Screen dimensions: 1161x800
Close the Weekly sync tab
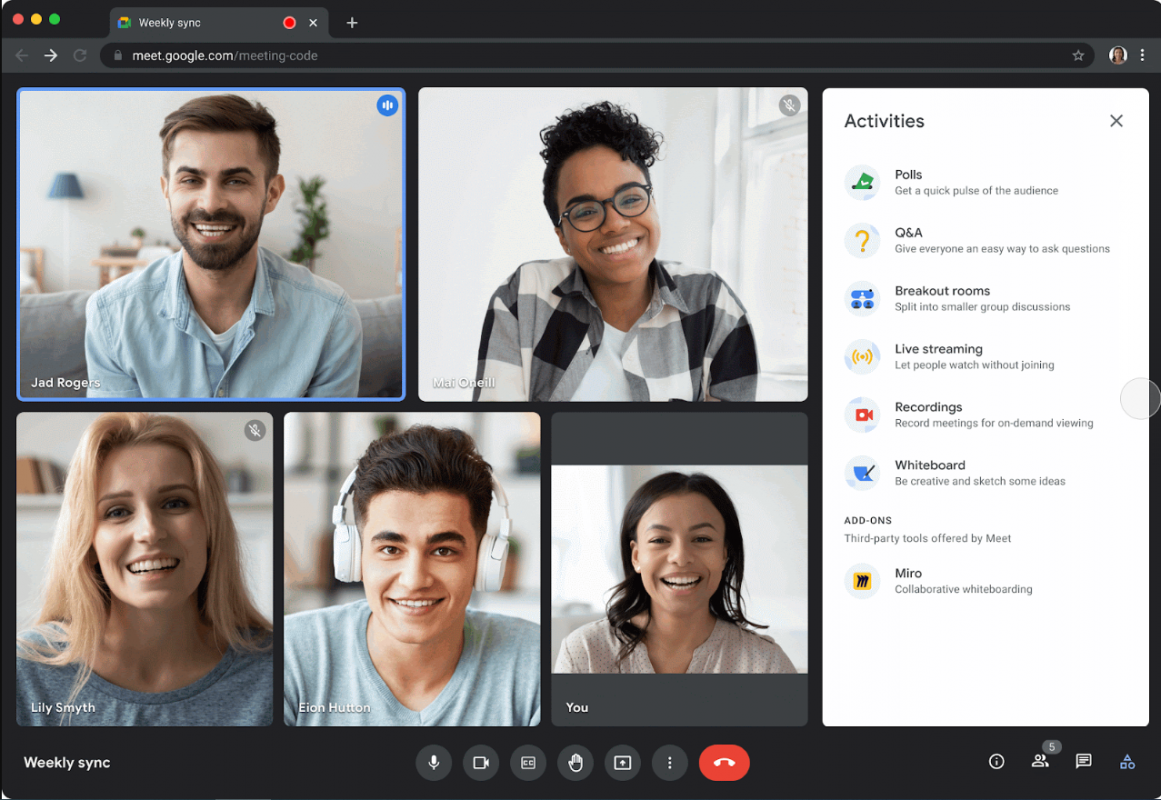pyautogui.click(x=313, y=23)
